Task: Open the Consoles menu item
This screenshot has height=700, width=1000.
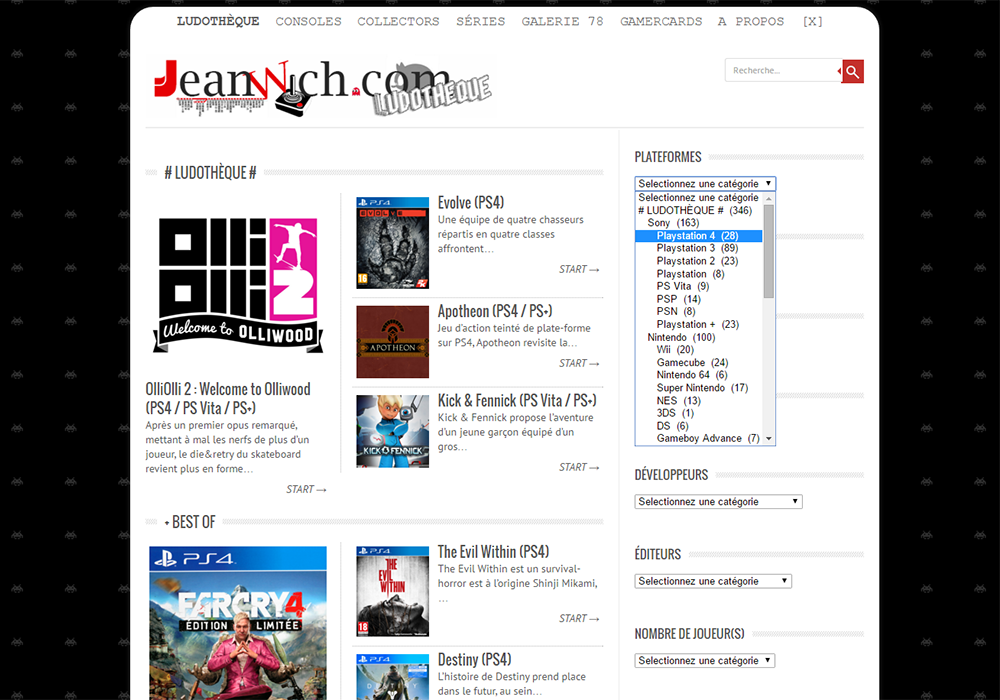Action: coord(308,21)
